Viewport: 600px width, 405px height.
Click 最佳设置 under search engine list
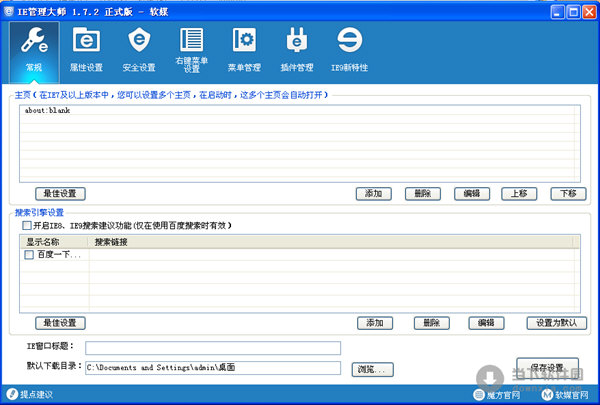pyautogui.click(x=60, y=323)
